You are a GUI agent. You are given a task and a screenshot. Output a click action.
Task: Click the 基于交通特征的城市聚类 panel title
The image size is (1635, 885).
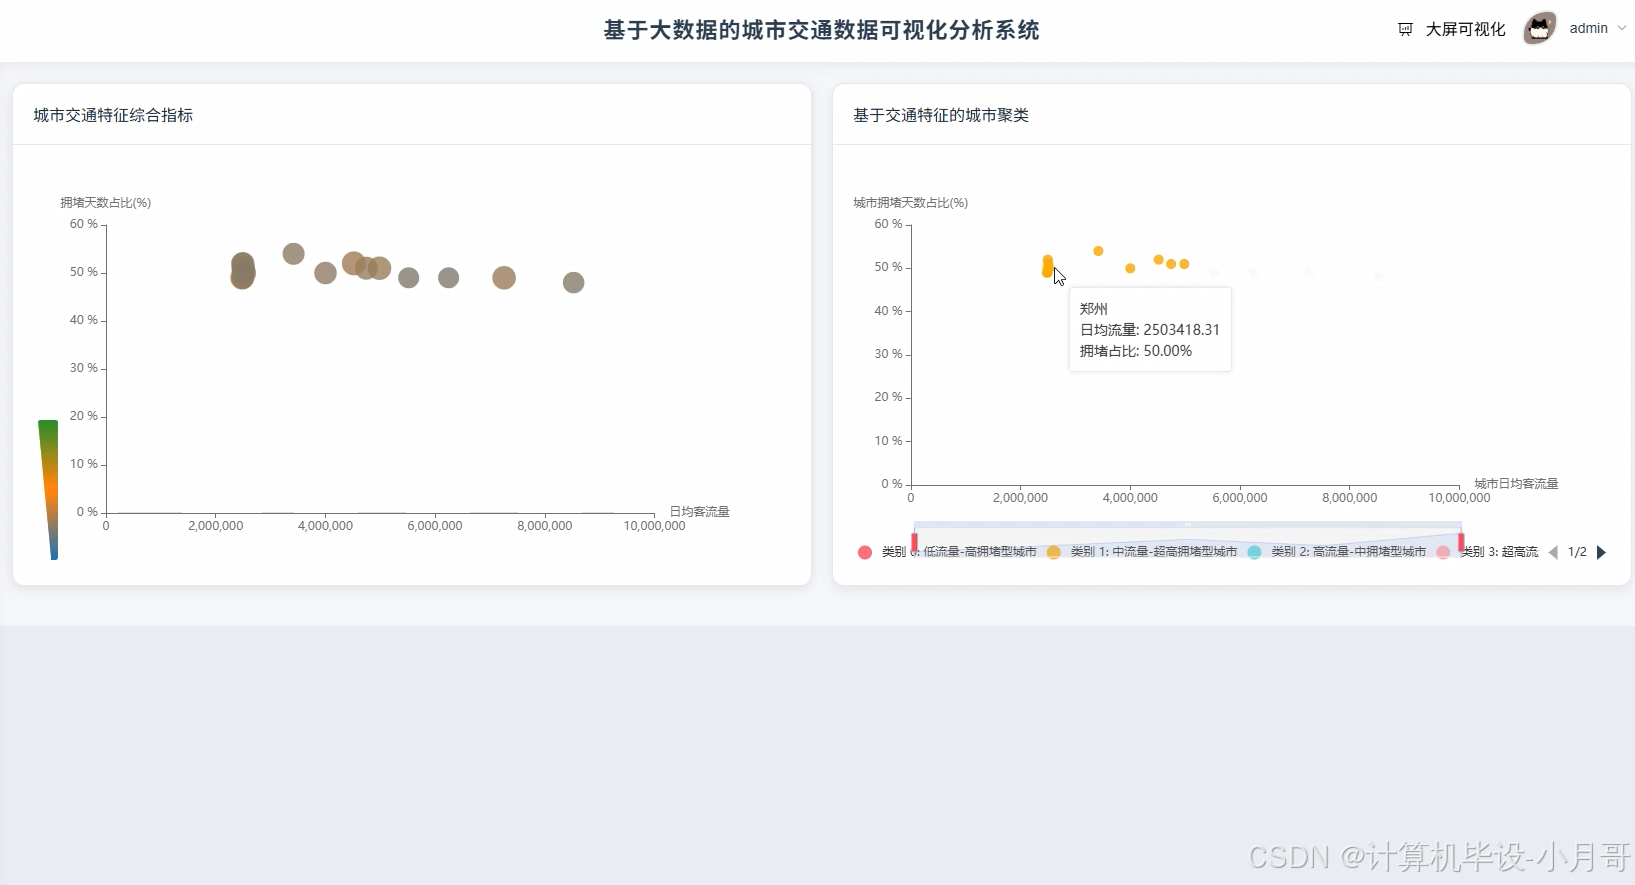[x=941, y=115]
